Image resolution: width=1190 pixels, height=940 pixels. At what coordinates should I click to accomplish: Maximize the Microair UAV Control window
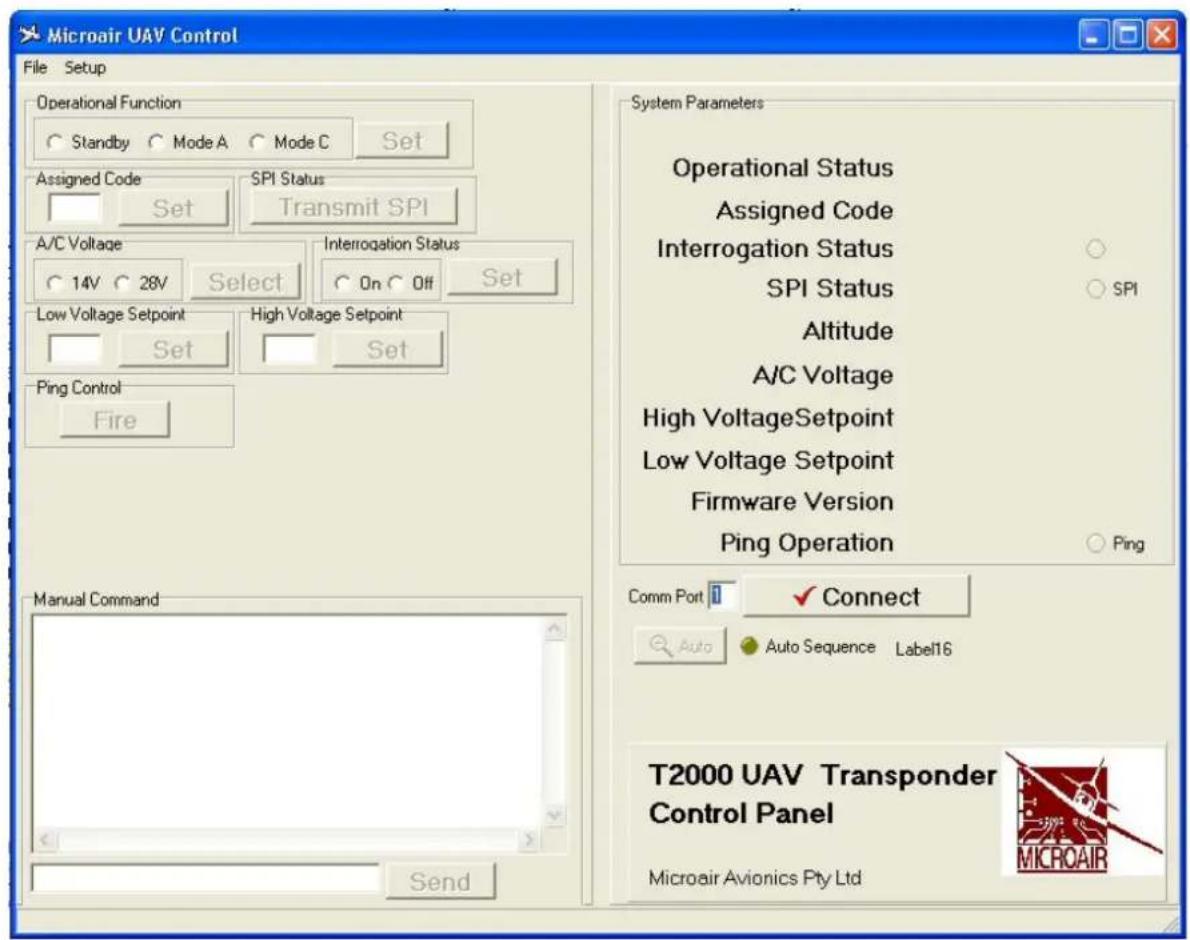click(1128, 35)
